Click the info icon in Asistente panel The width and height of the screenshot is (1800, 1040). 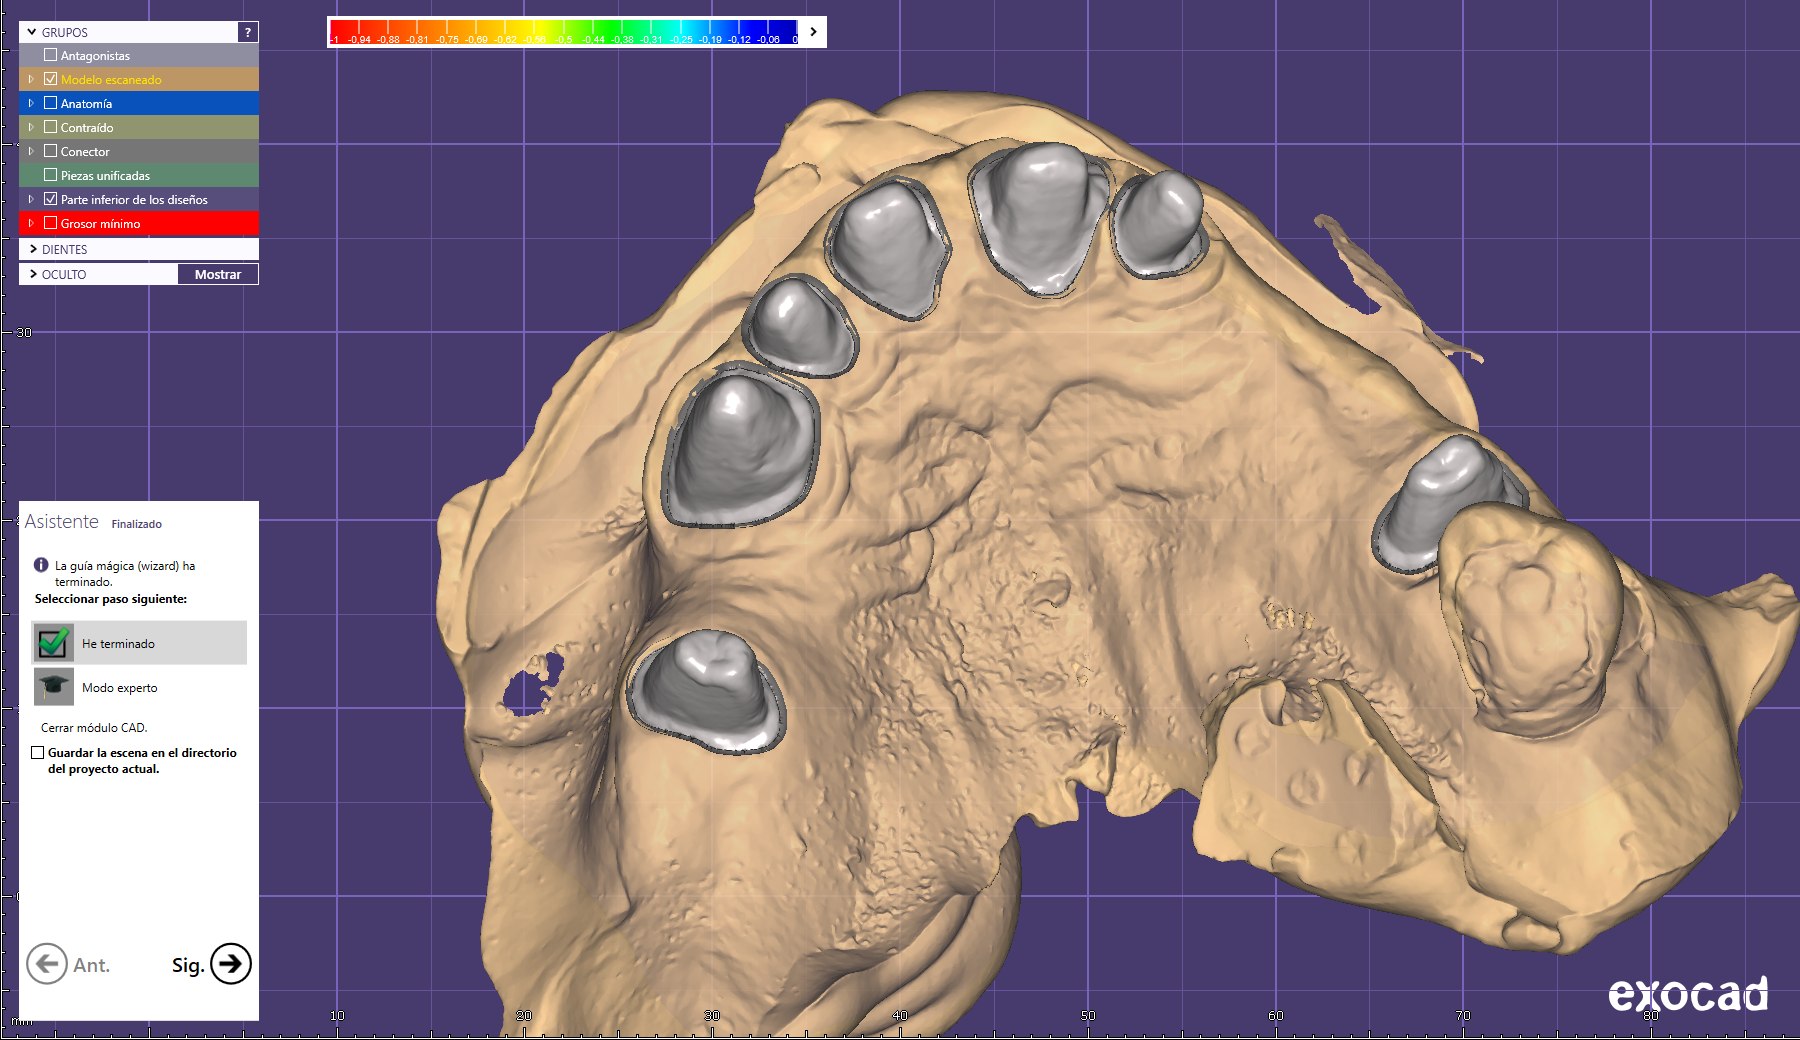(41, 565)
